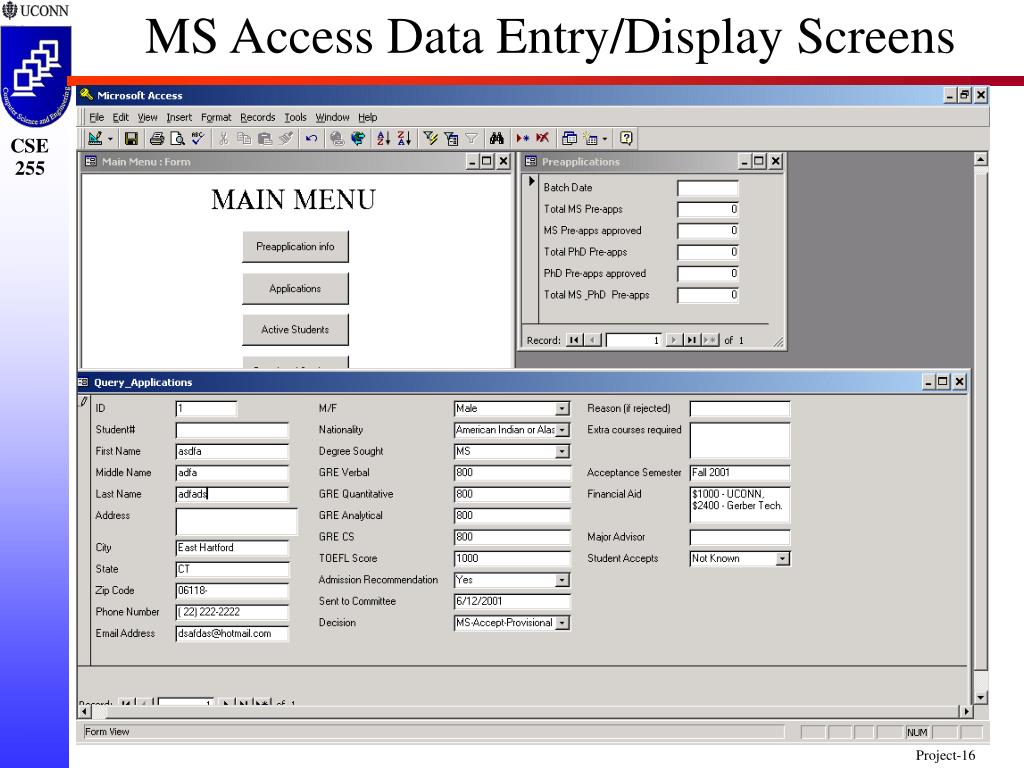Click the Active Students button

(x=295, y=330)
